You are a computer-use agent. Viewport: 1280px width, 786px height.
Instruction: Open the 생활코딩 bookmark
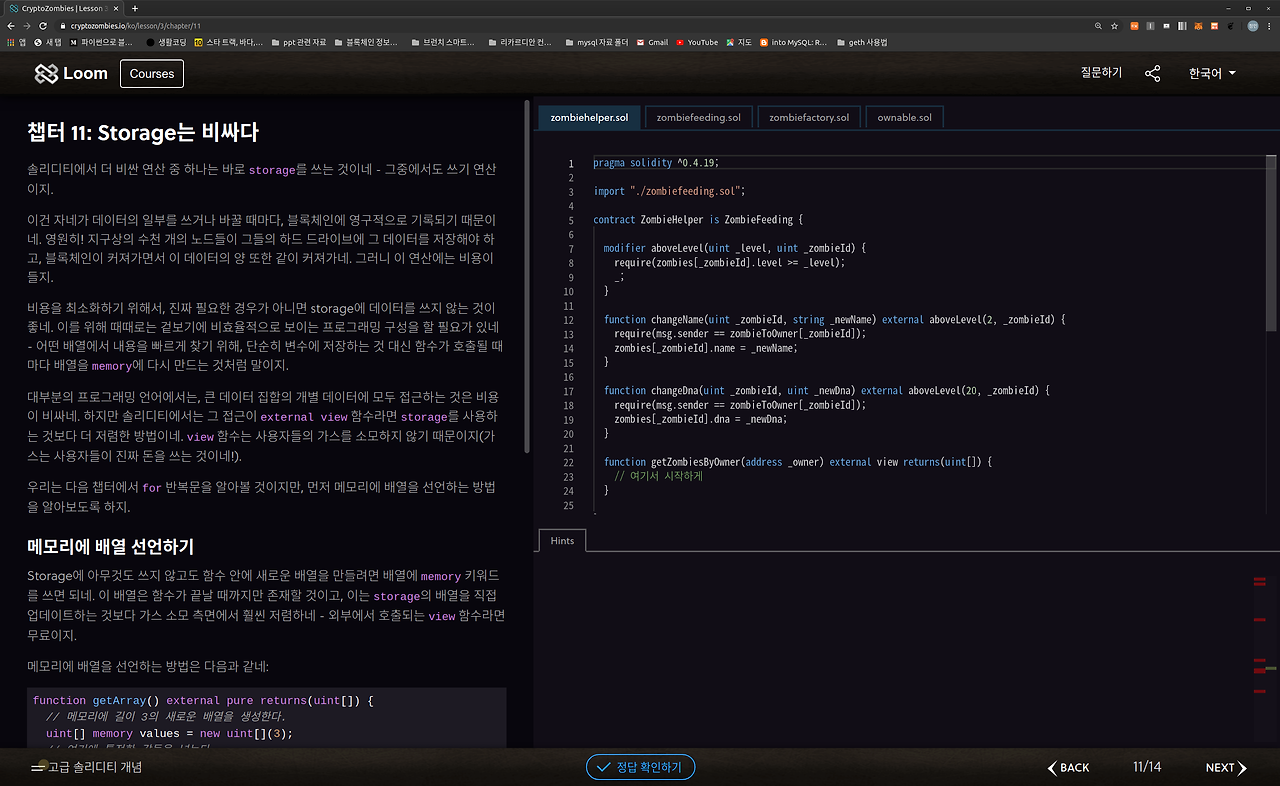click(166, 42)
